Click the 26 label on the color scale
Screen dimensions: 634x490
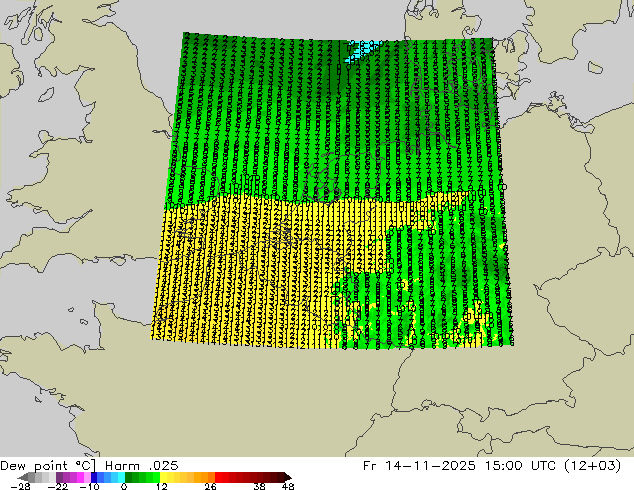pyautogui.click(x=210, y=486)
